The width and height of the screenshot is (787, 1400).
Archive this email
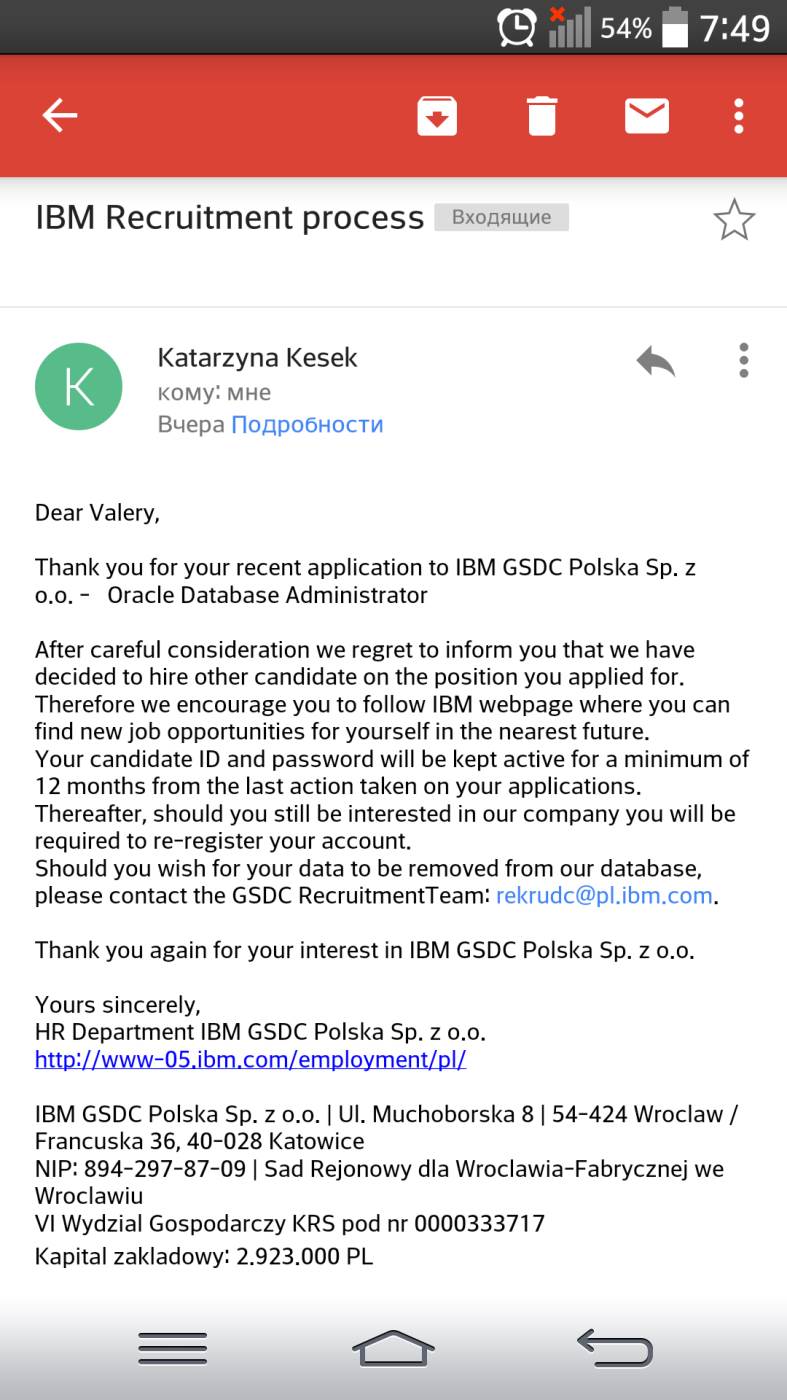point(437,116)
